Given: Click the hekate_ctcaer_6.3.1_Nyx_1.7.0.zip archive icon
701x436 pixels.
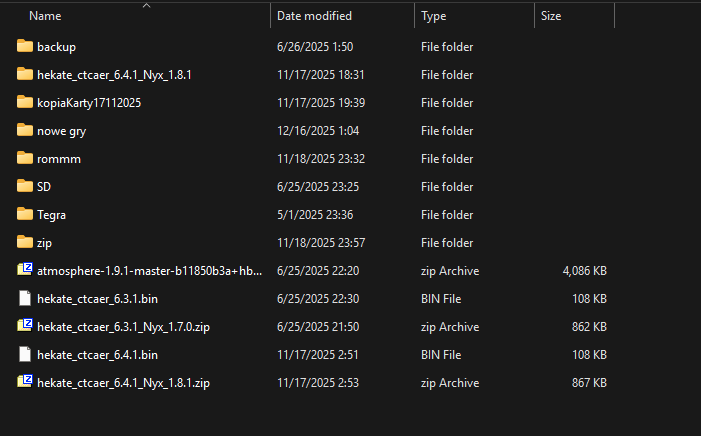Looking at the screenshot, I should click(26, 326).
